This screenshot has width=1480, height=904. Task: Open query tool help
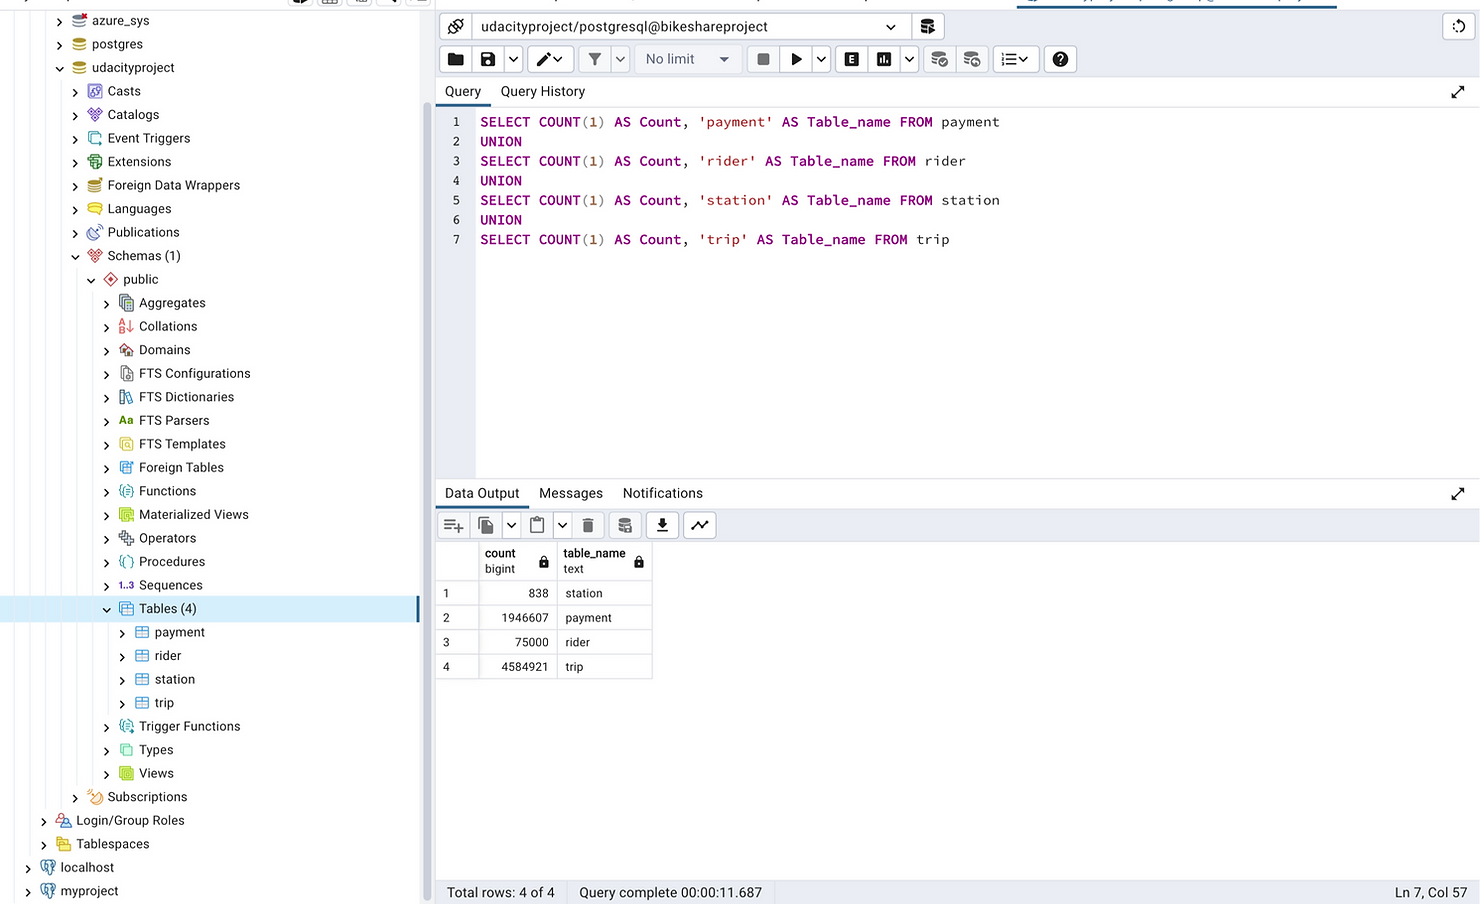[1060, 59]
